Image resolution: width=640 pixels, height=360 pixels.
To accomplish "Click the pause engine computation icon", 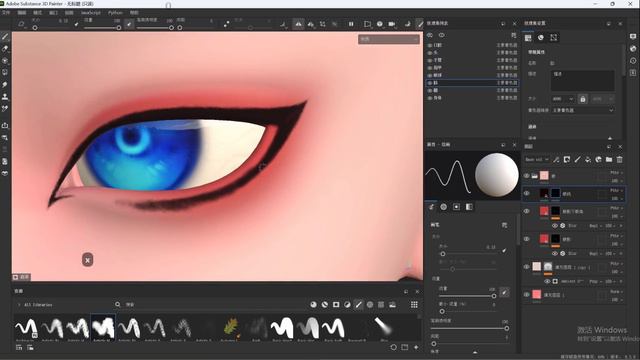I will tap(351, 24).
